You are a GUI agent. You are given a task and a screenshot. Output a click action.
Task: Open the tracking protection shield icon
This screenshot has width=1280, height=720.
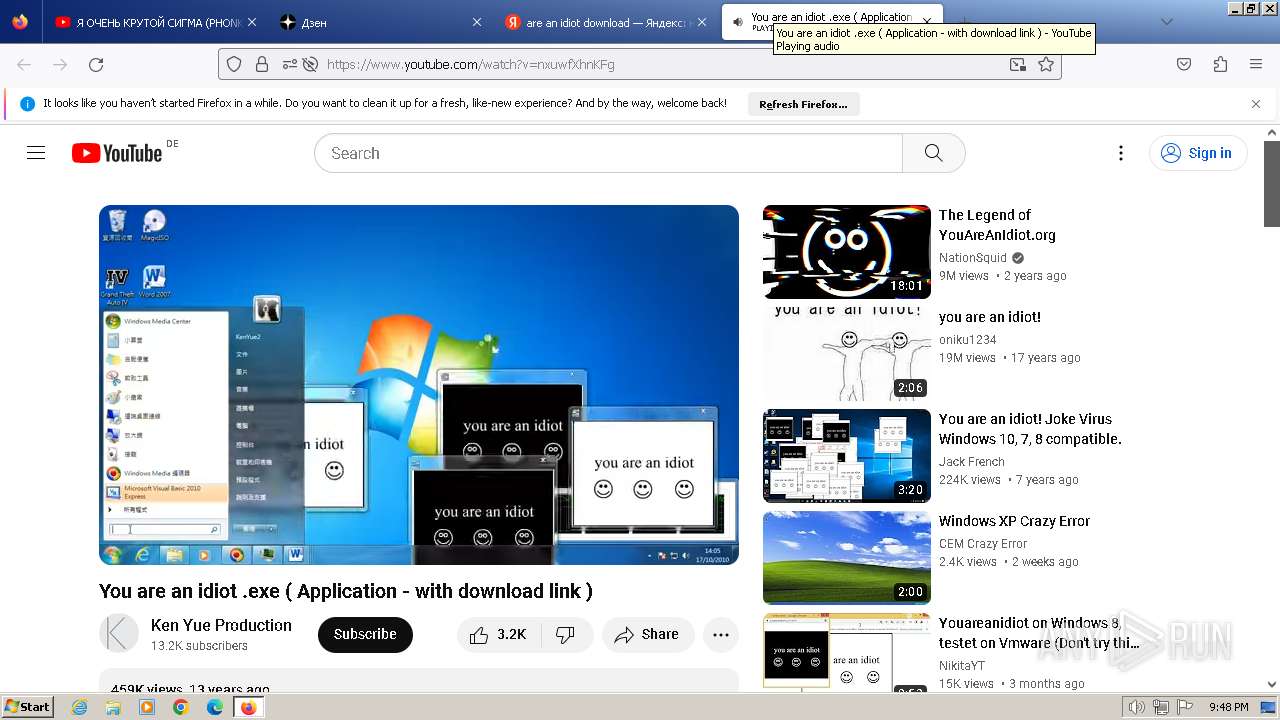(234, 64)
